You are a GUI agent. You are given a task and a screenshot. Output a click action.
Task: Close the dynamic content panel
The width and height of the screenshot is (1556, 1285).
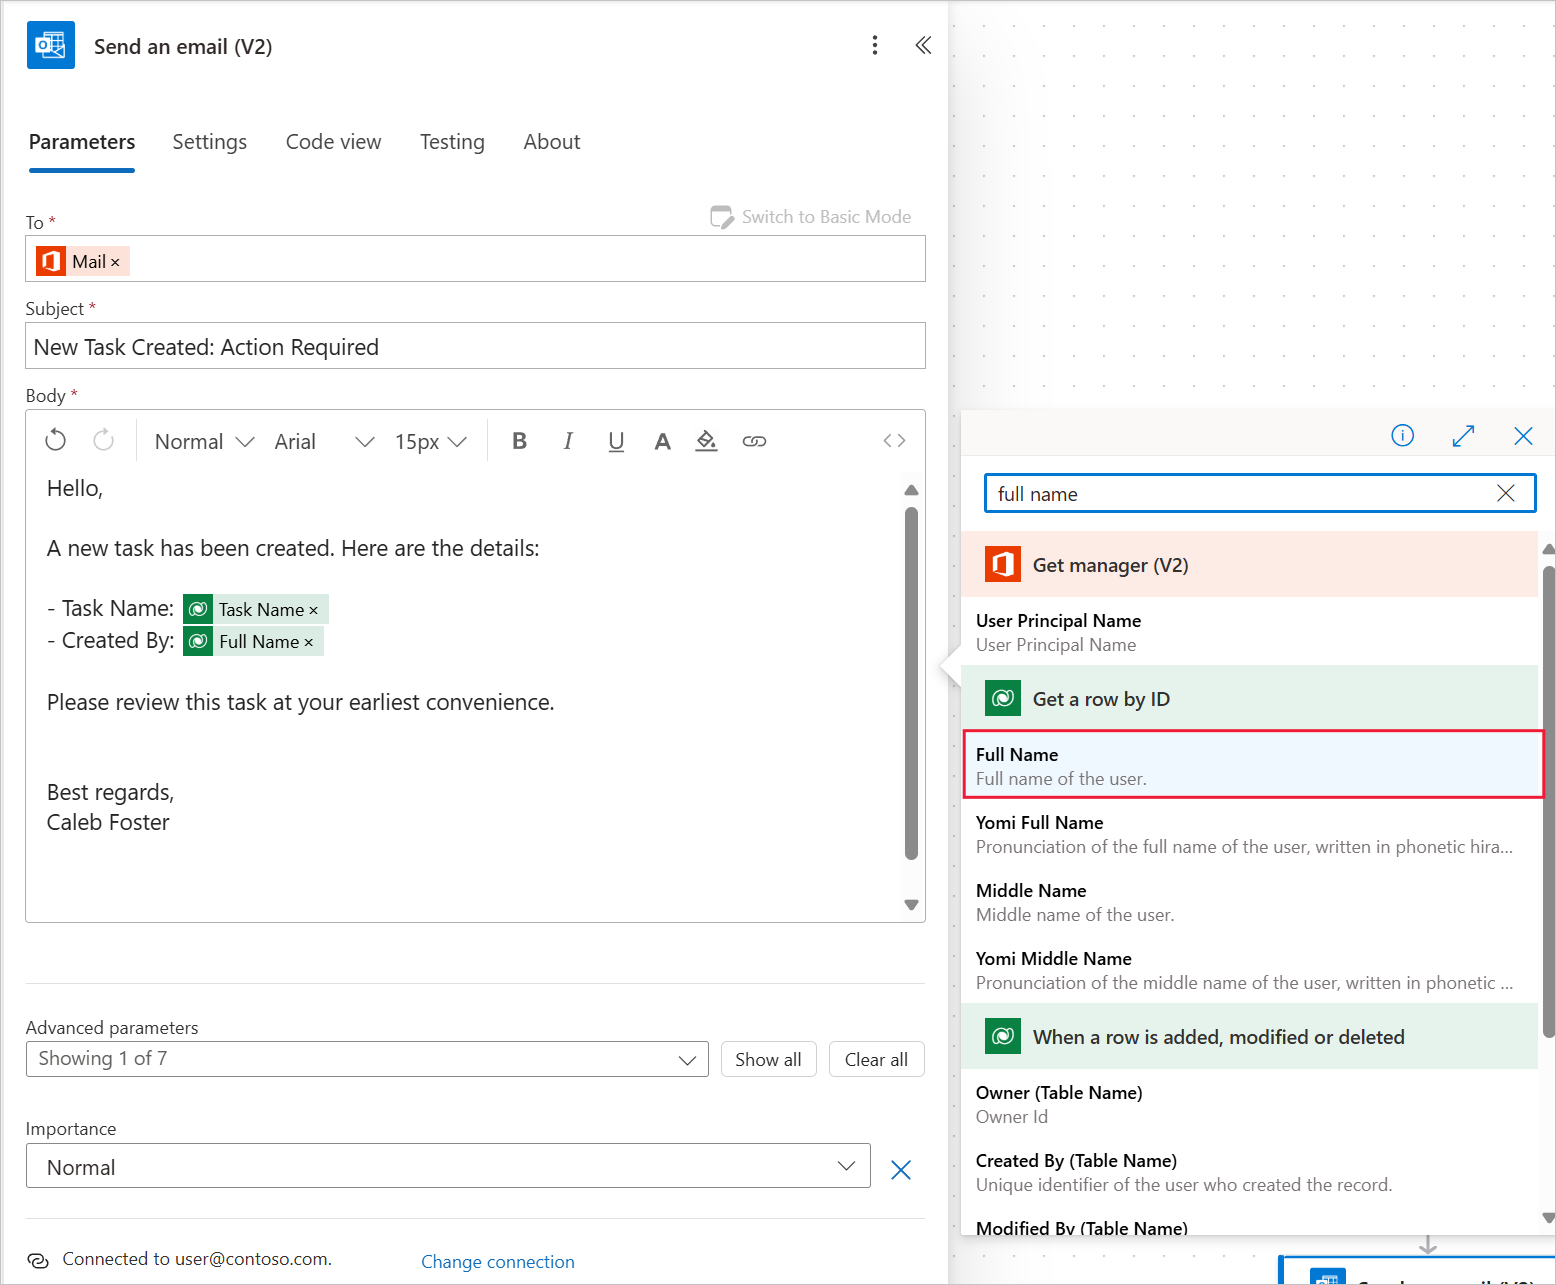pos(1523,435)
